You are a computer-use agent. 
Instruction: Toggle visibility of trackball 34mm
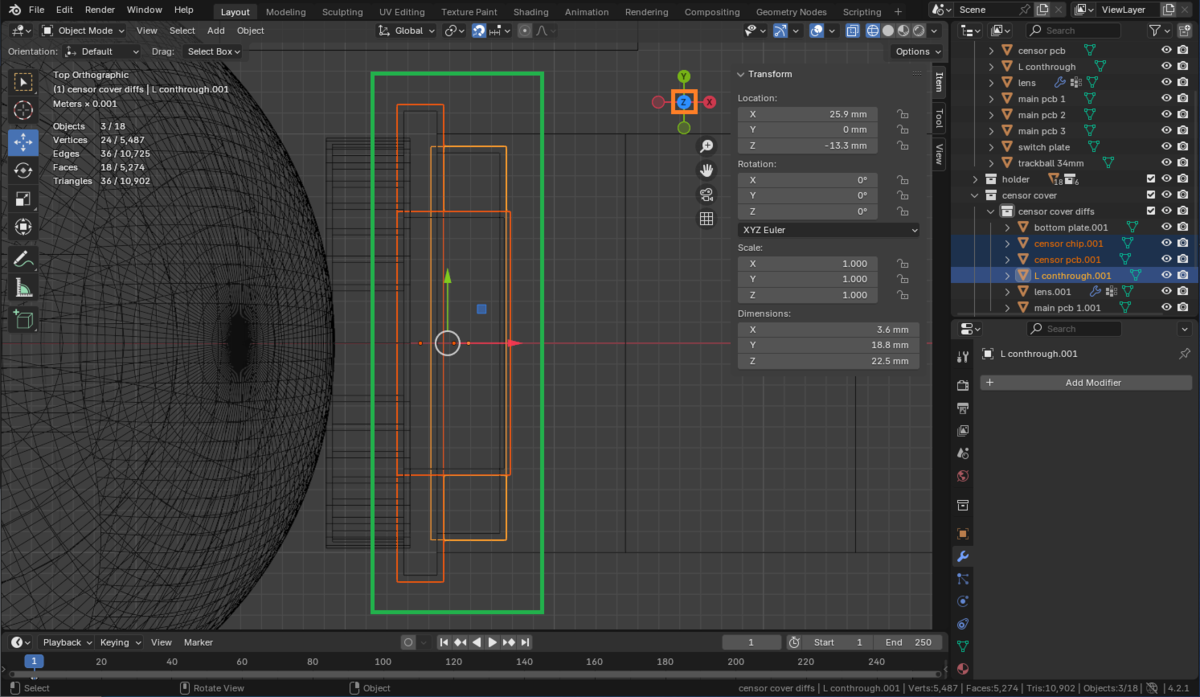1166,163
